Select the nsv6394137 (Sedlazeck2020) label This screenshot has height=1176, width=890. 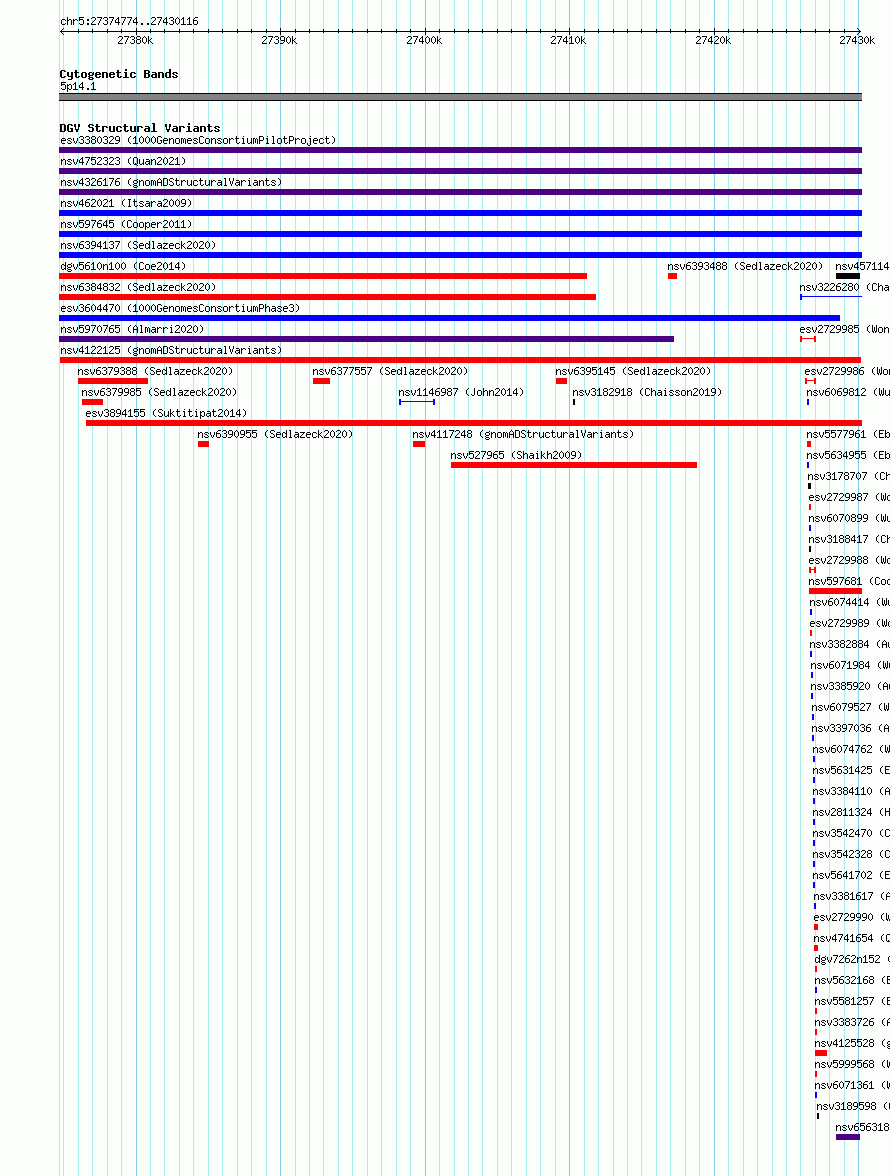138,245
